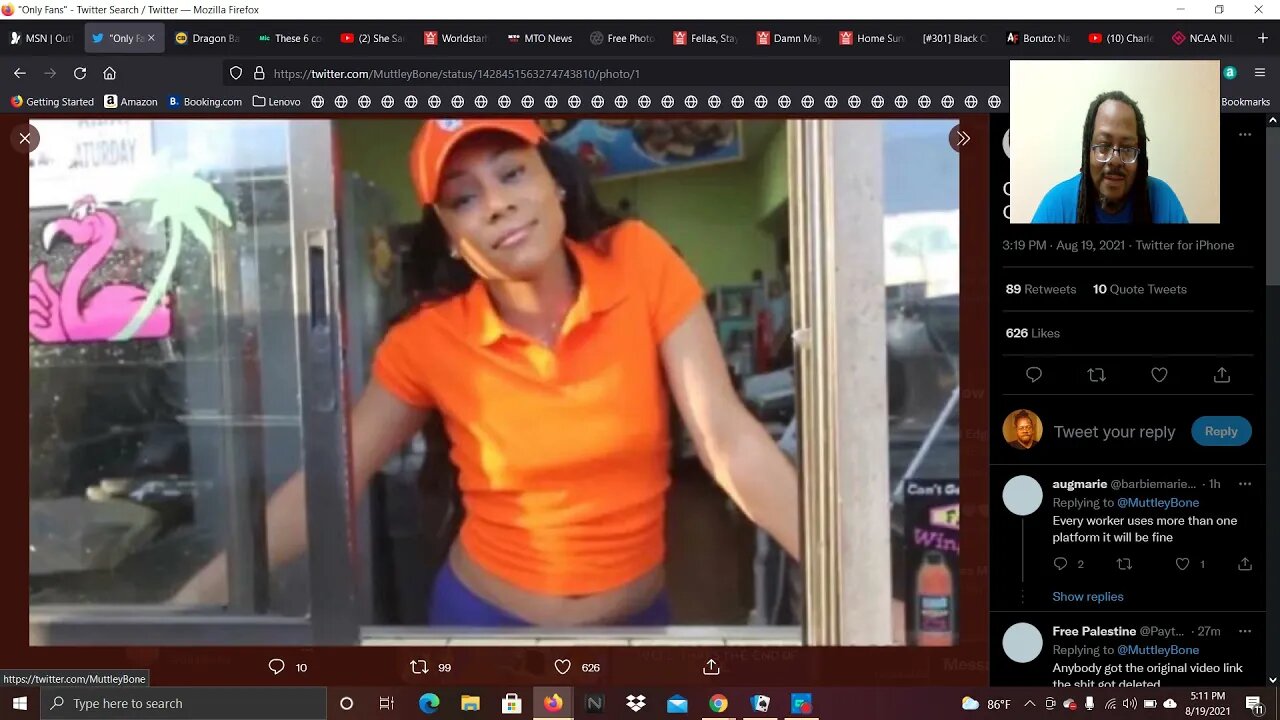Click the padlock site information icon
The image size is (1280, 720).
tap(259, 73)
